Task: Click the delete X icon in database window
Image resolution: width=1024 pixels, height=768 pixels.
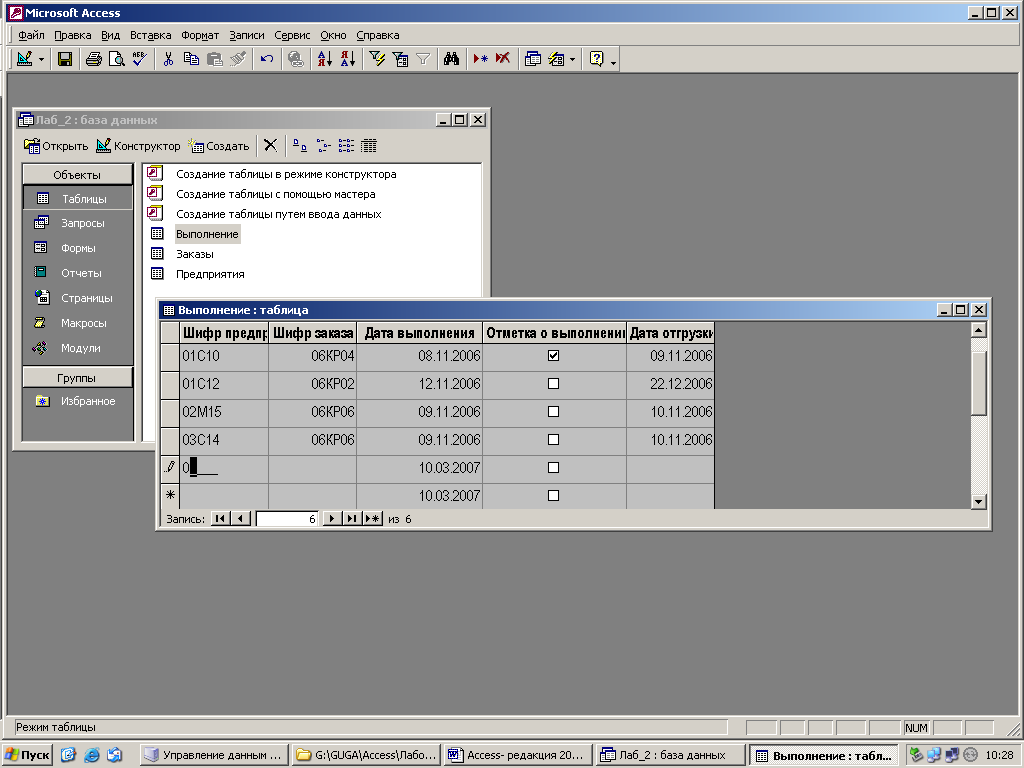Action: pyautogui.click(x=270, y=146)
